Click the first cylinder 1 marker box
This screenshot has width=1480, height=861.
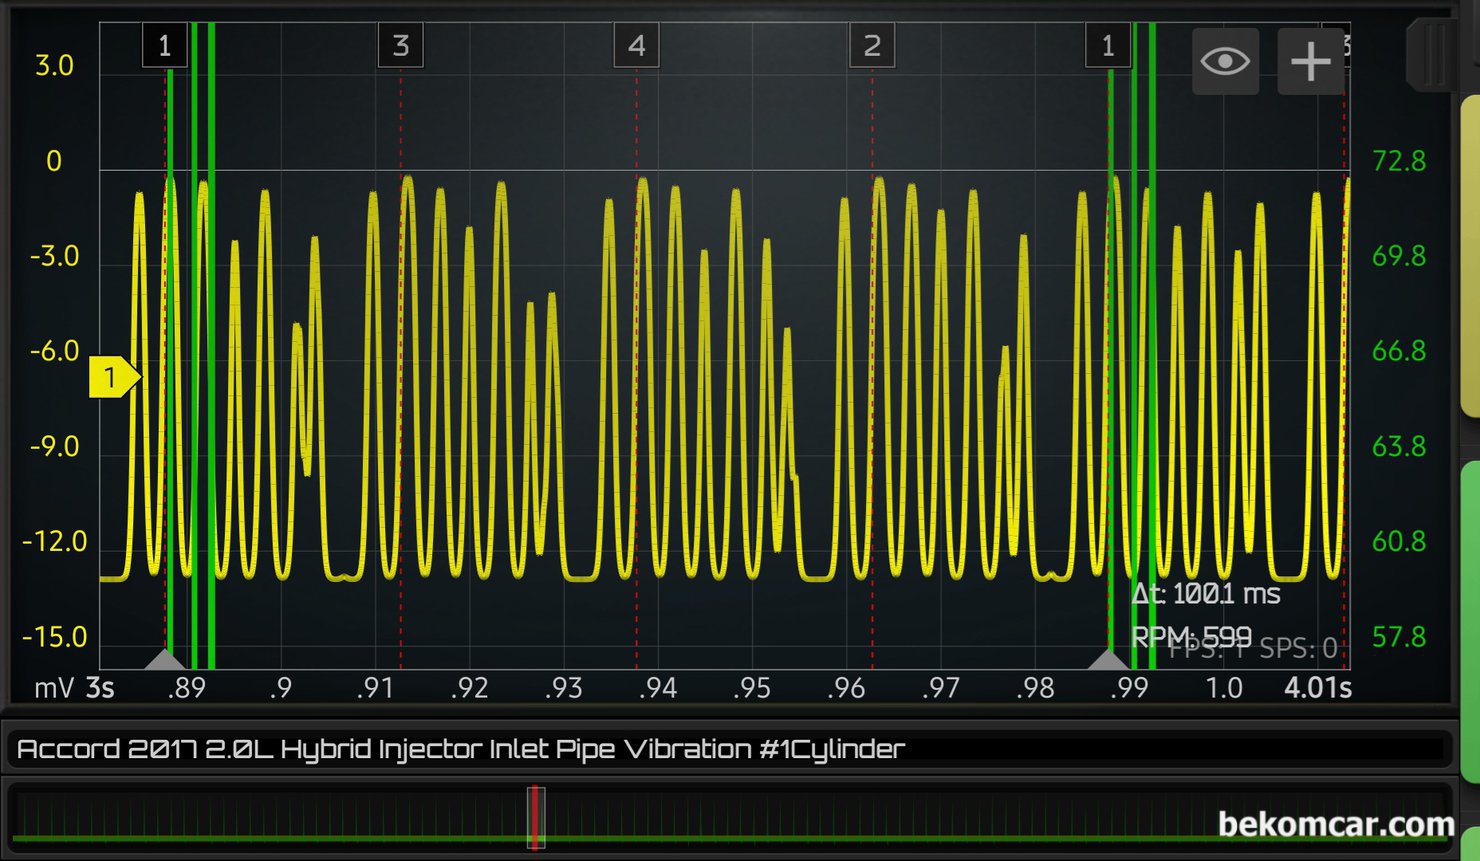point(165,46)
